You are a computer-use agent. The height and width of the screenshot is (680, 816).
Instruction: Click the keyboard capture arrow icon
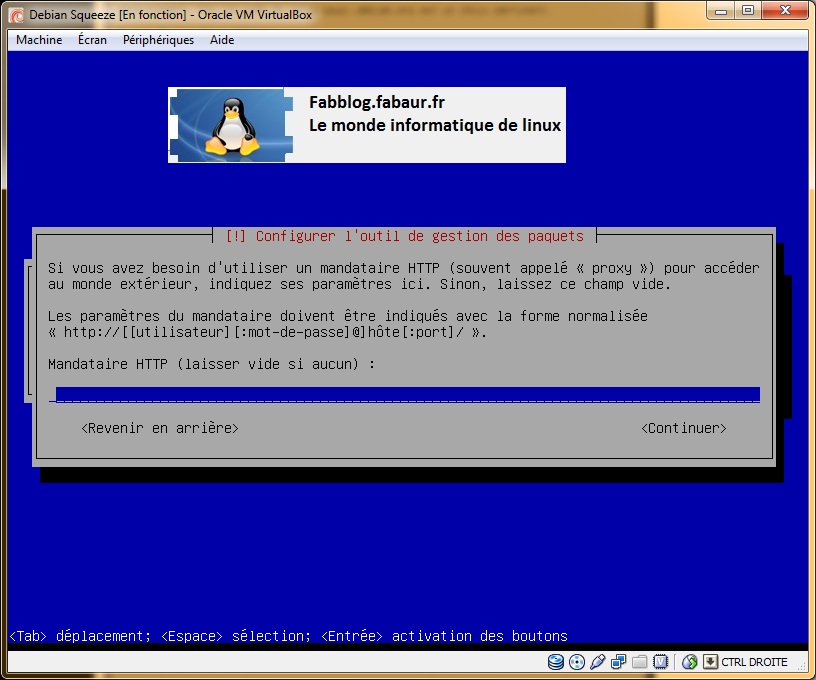(710, 662)
